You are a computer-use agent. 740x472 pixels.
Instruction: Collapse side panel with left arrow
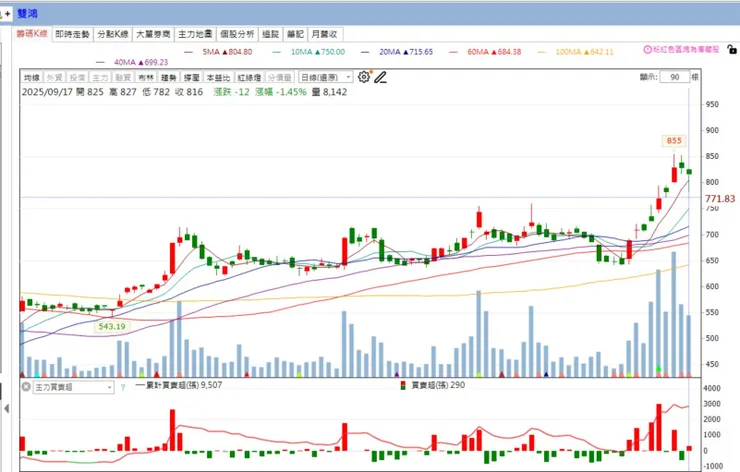[7, 408]
